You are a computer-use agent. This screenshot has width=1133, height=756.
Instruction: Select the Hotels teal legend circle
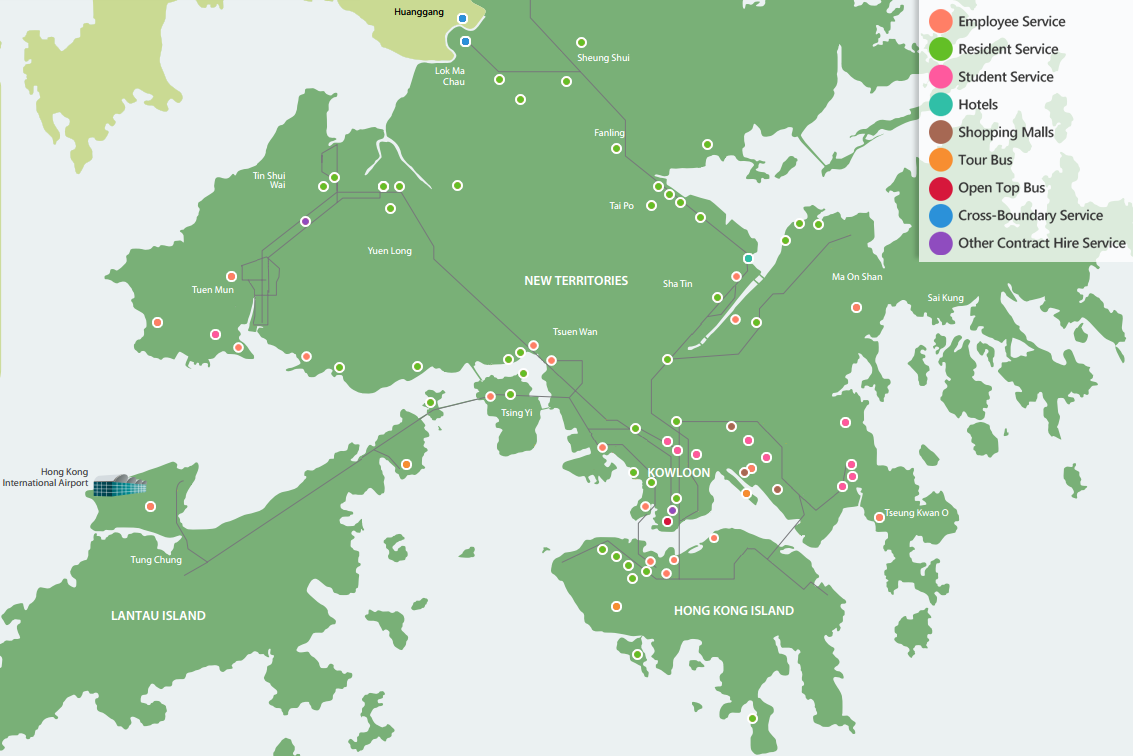[x=940, y=104]
